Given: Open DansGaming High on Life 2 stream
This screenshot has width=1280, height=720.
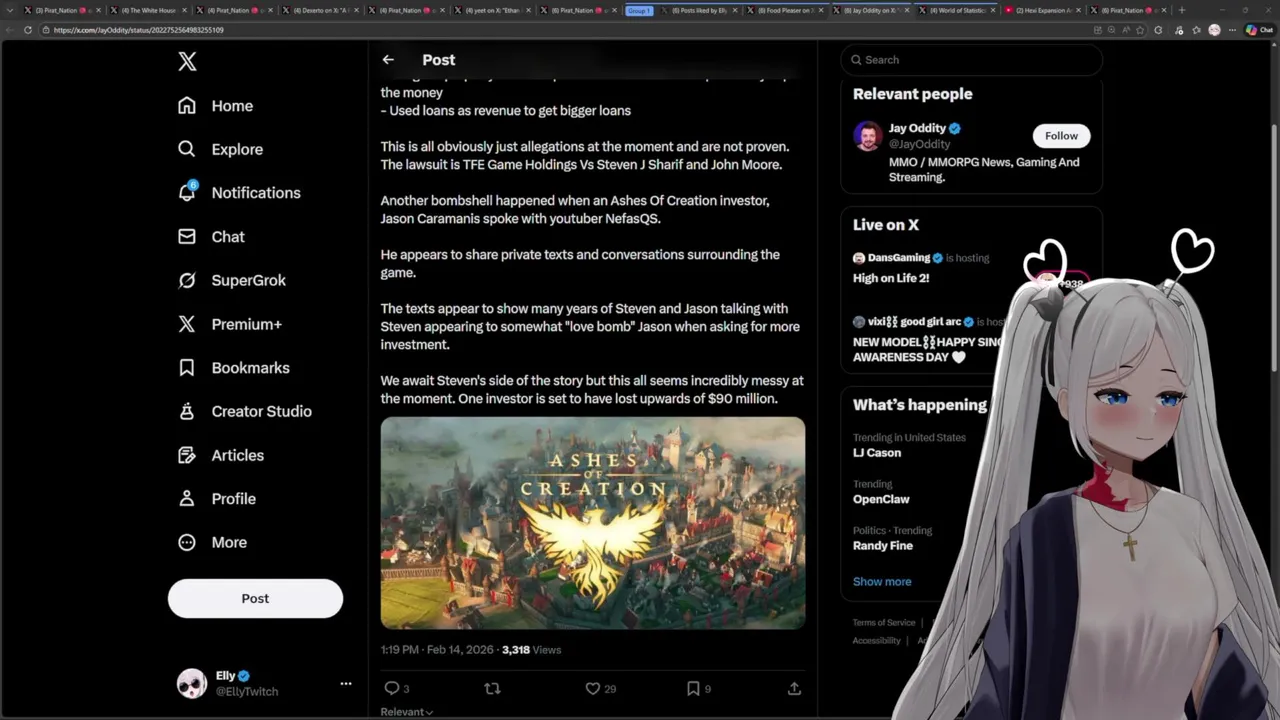Looking at the screenshot, I should pyautogui.click(x=922, y=268).
